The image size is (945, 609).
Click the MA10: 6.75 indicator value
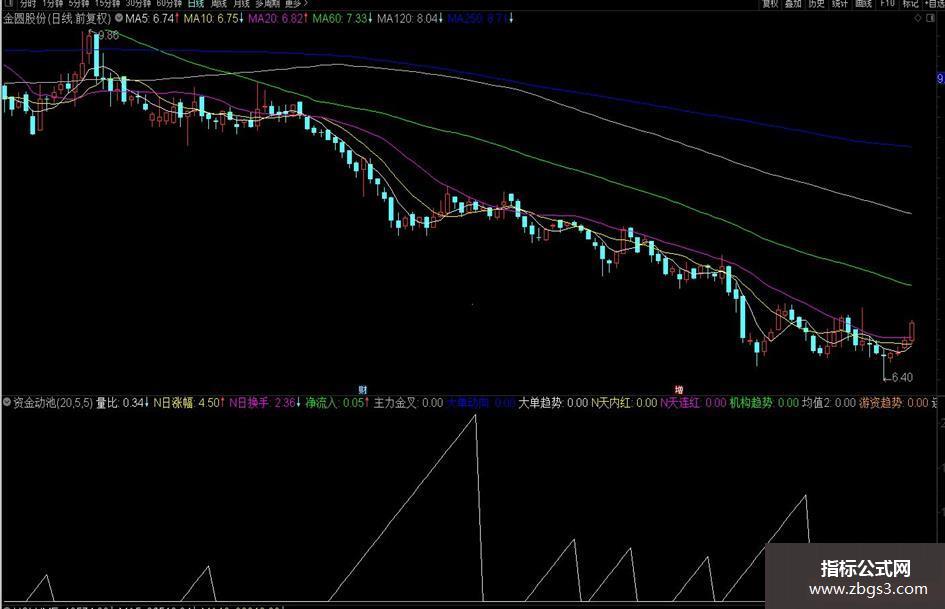pyautogui.click(x=213, y=19)
